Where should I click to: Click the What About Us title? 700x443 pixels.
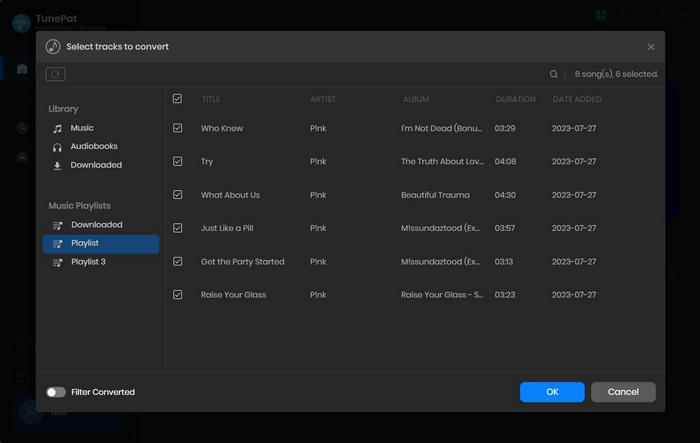[230, 195]
